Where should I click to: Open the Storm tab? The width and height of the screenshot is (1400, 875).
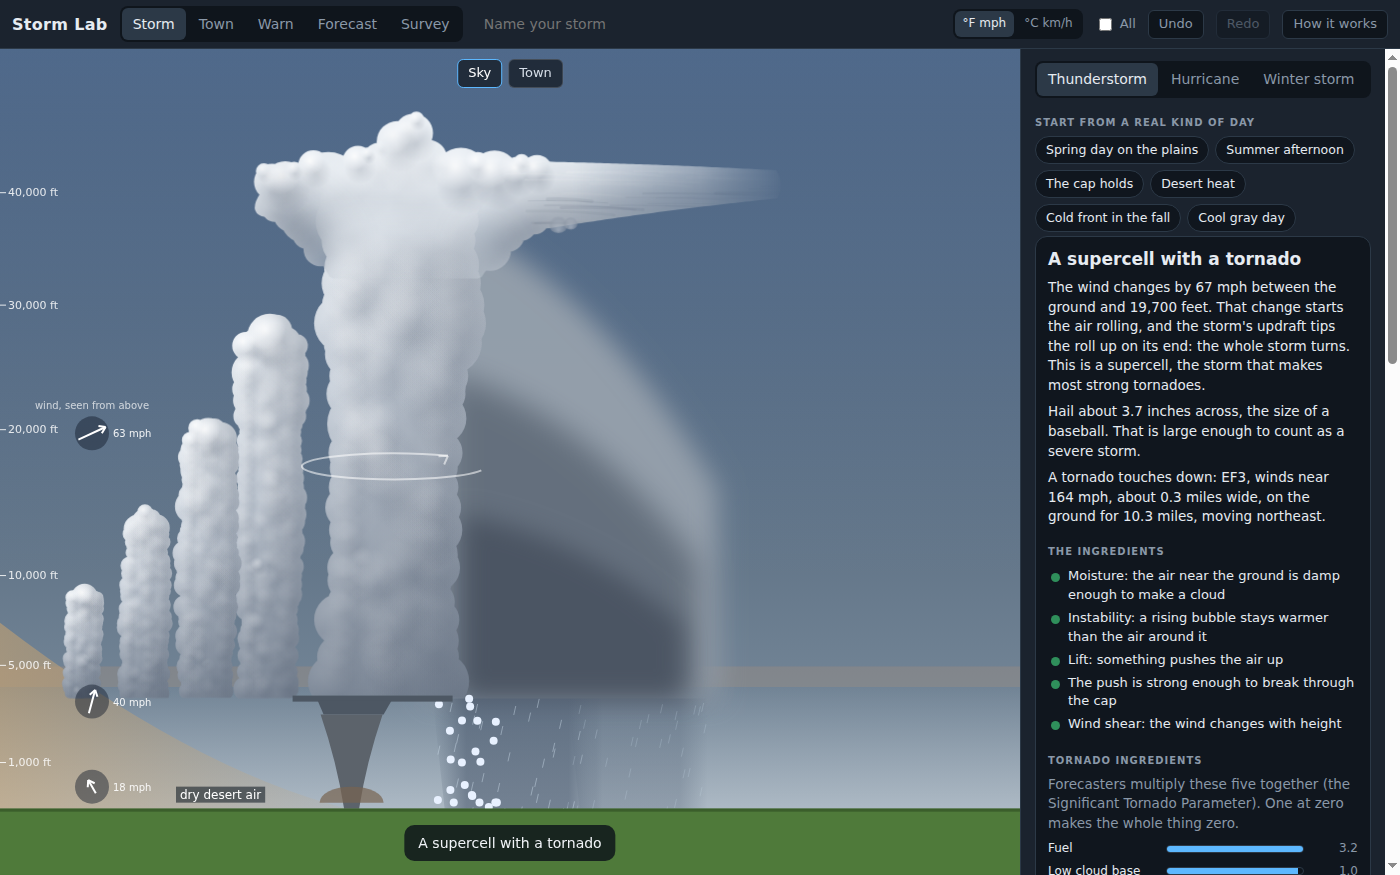[154, 24]
